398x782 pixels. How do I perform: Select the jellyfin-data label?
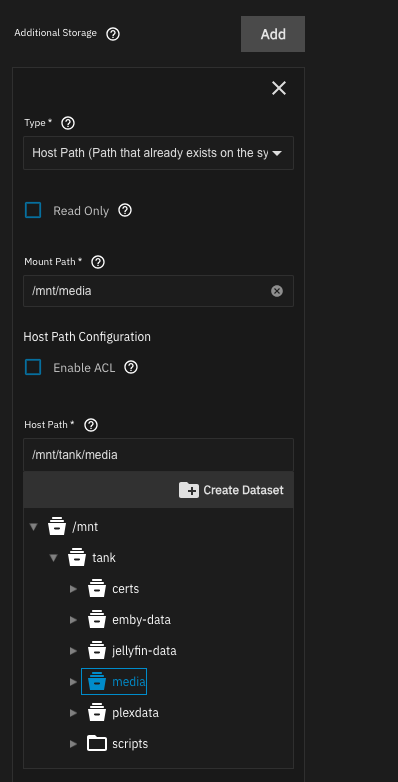click(144, 650)
